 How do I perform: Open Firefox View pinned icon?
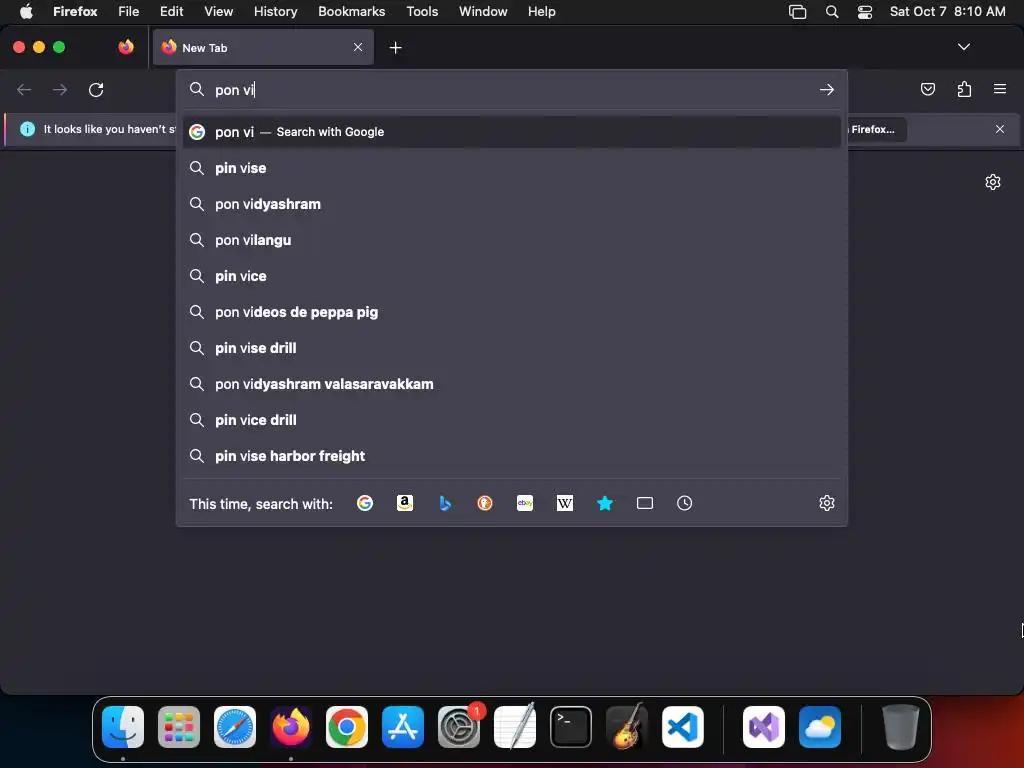click(x=126, y=47)
